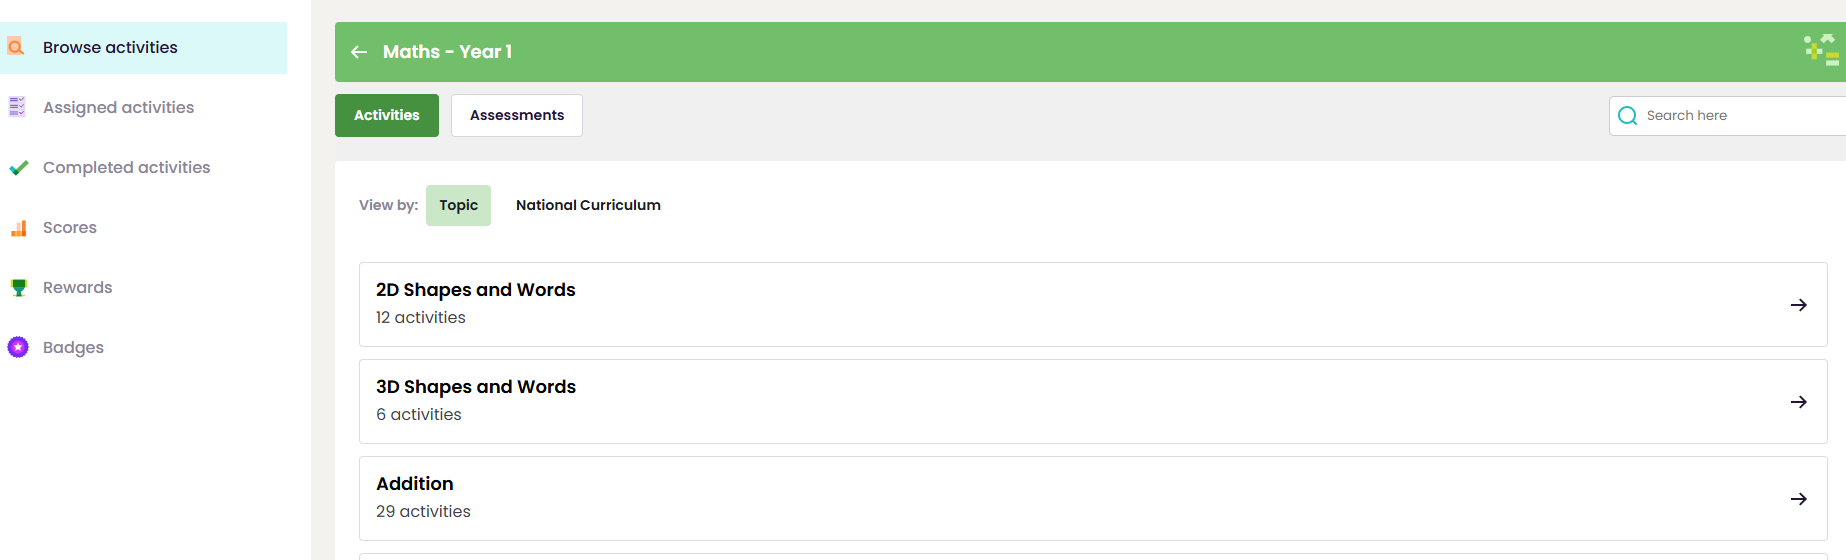Viewport: 1846px width, 560px height.
Task: Open Assigned activities in sidebar
Action: tap(118, 107)
